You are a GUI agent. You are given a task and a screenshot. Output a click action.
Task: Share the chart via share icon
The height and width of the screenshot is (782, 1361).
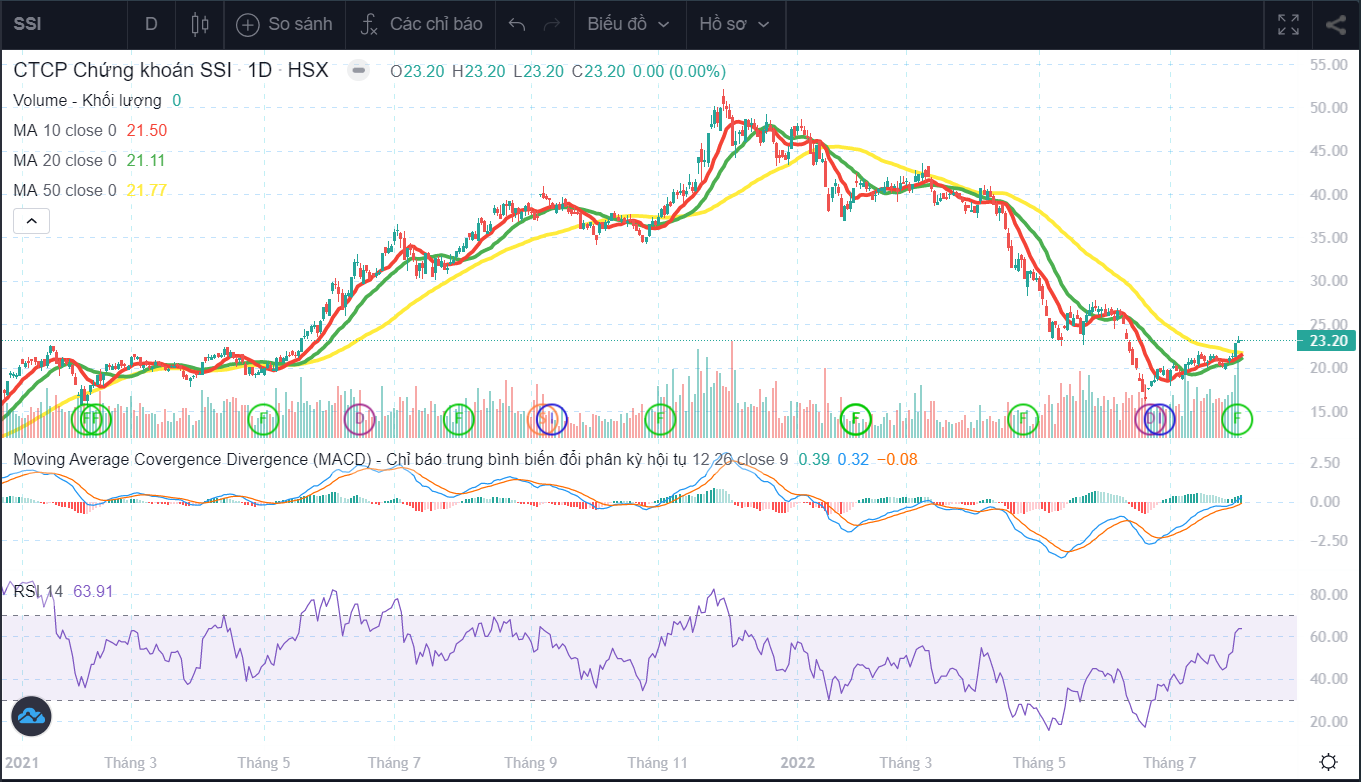coord(1335,25)
